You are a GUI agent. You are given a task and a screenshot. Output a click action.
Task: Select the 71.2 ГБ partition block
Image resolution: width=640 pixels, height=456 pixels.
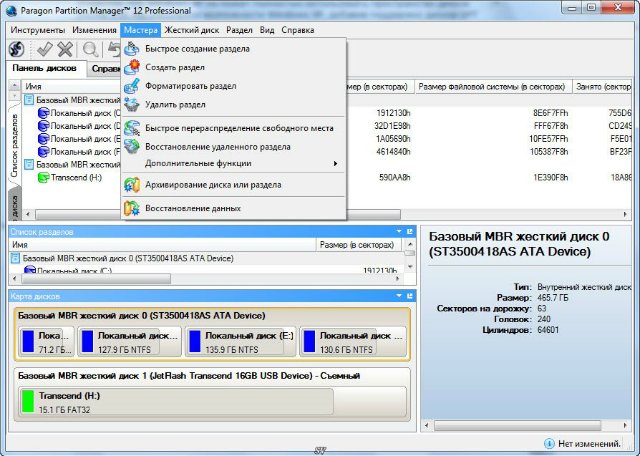pyautogui.click(x=47, y=342)
